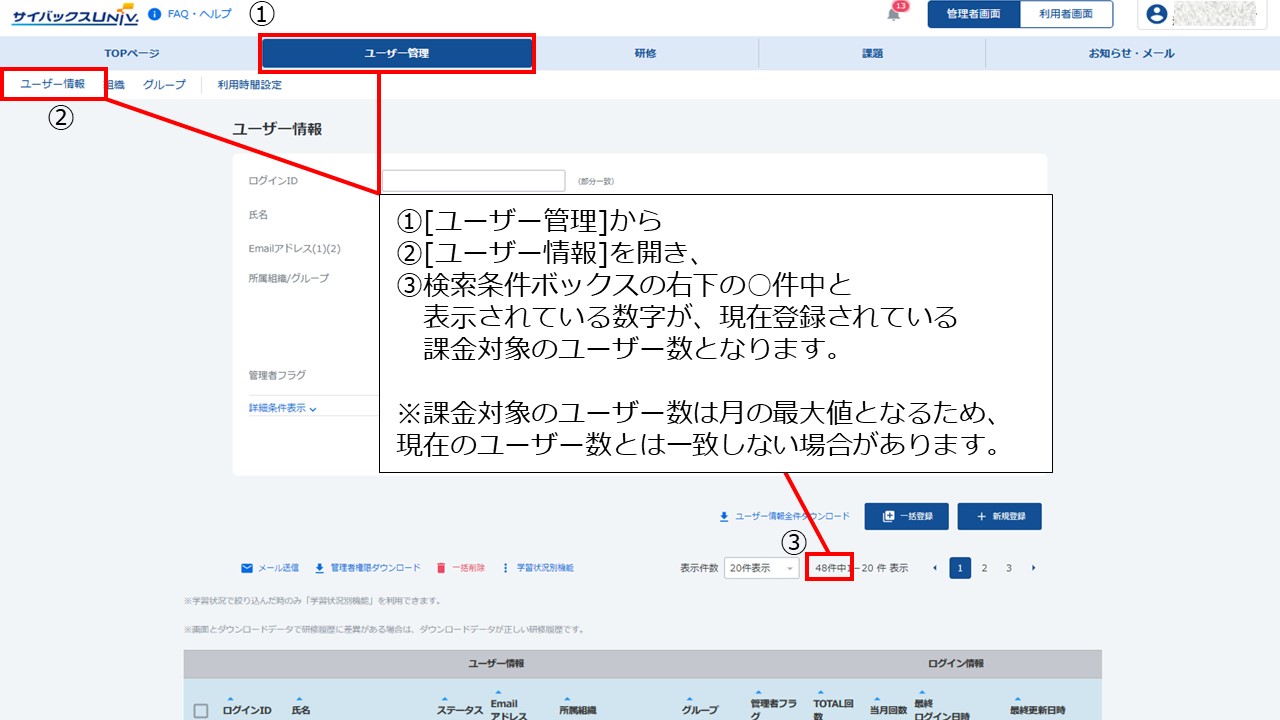The height and width of the screenshot is (720, 1280).
Task: Click the 一括削除 trash action
Action: click(460, 568)
